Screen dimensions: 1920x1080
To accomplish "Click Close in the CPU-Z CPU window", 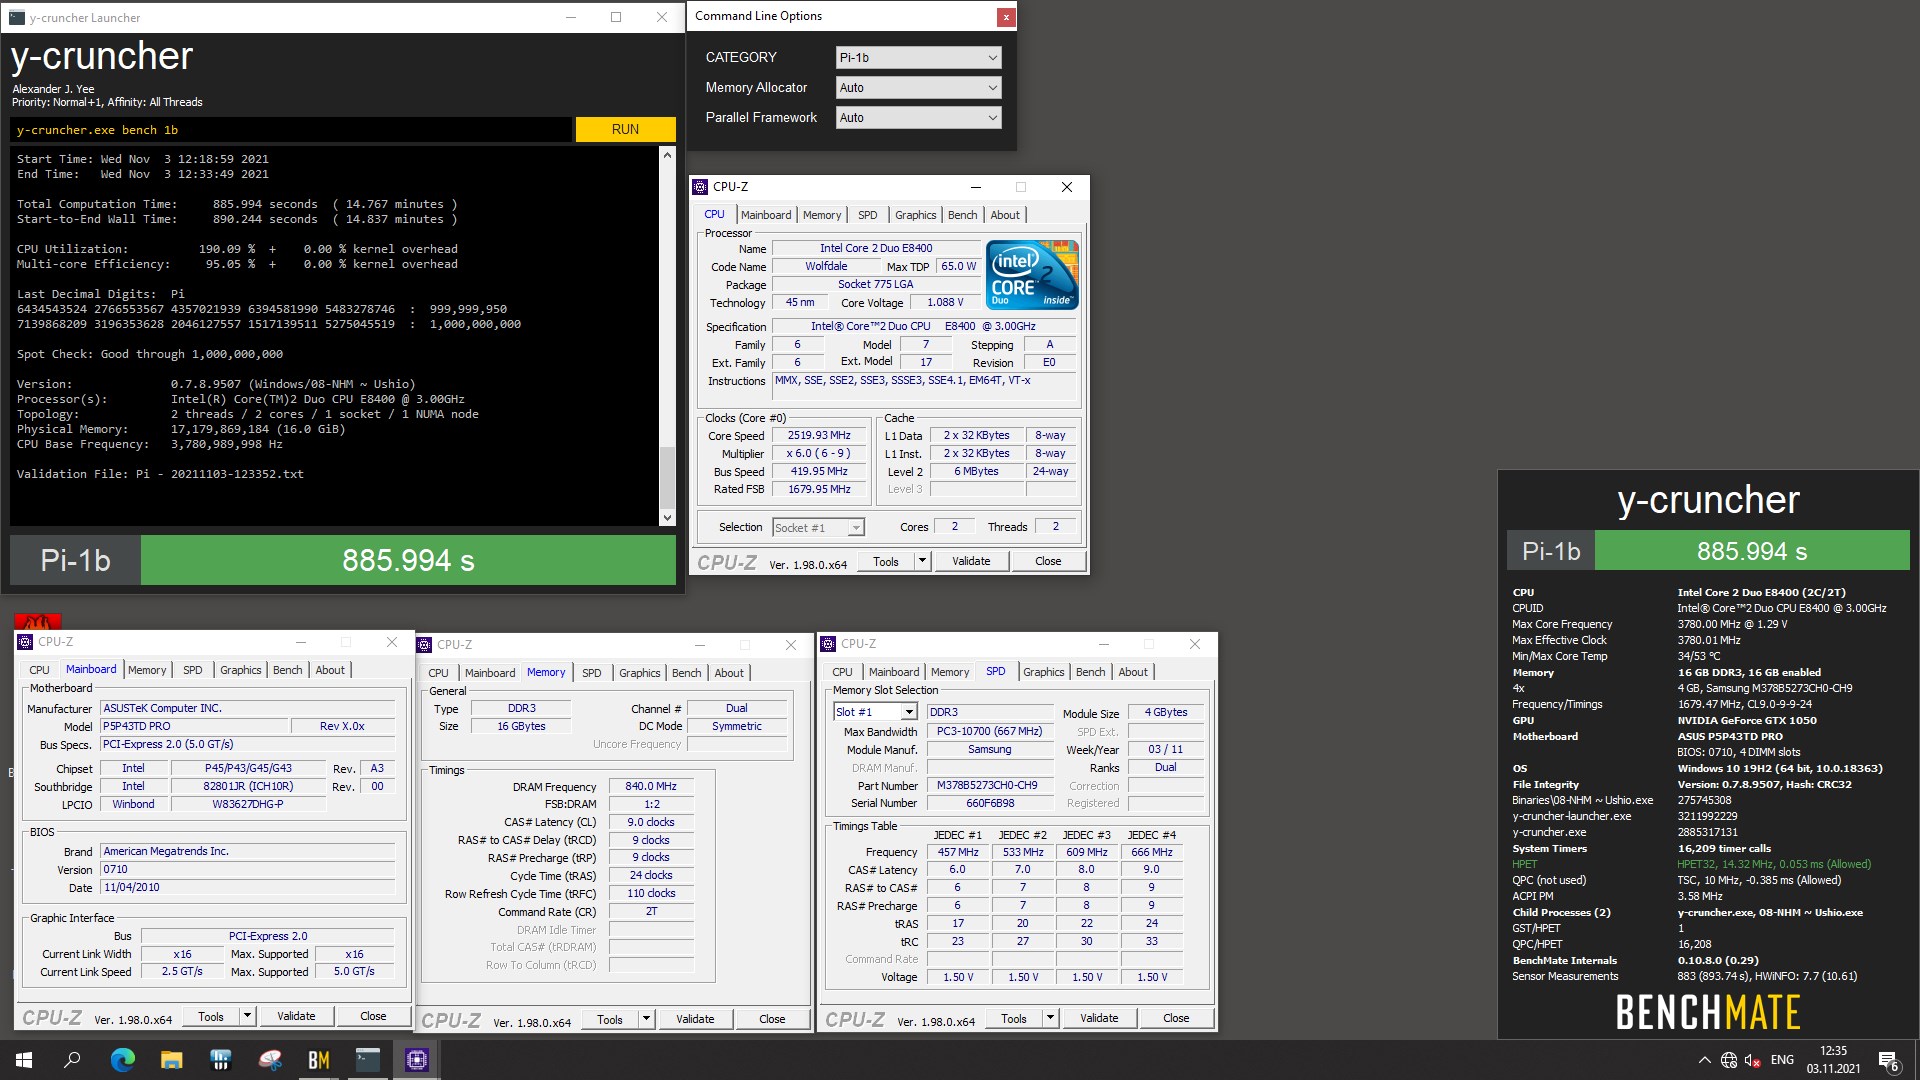I will coord(1048,561).
